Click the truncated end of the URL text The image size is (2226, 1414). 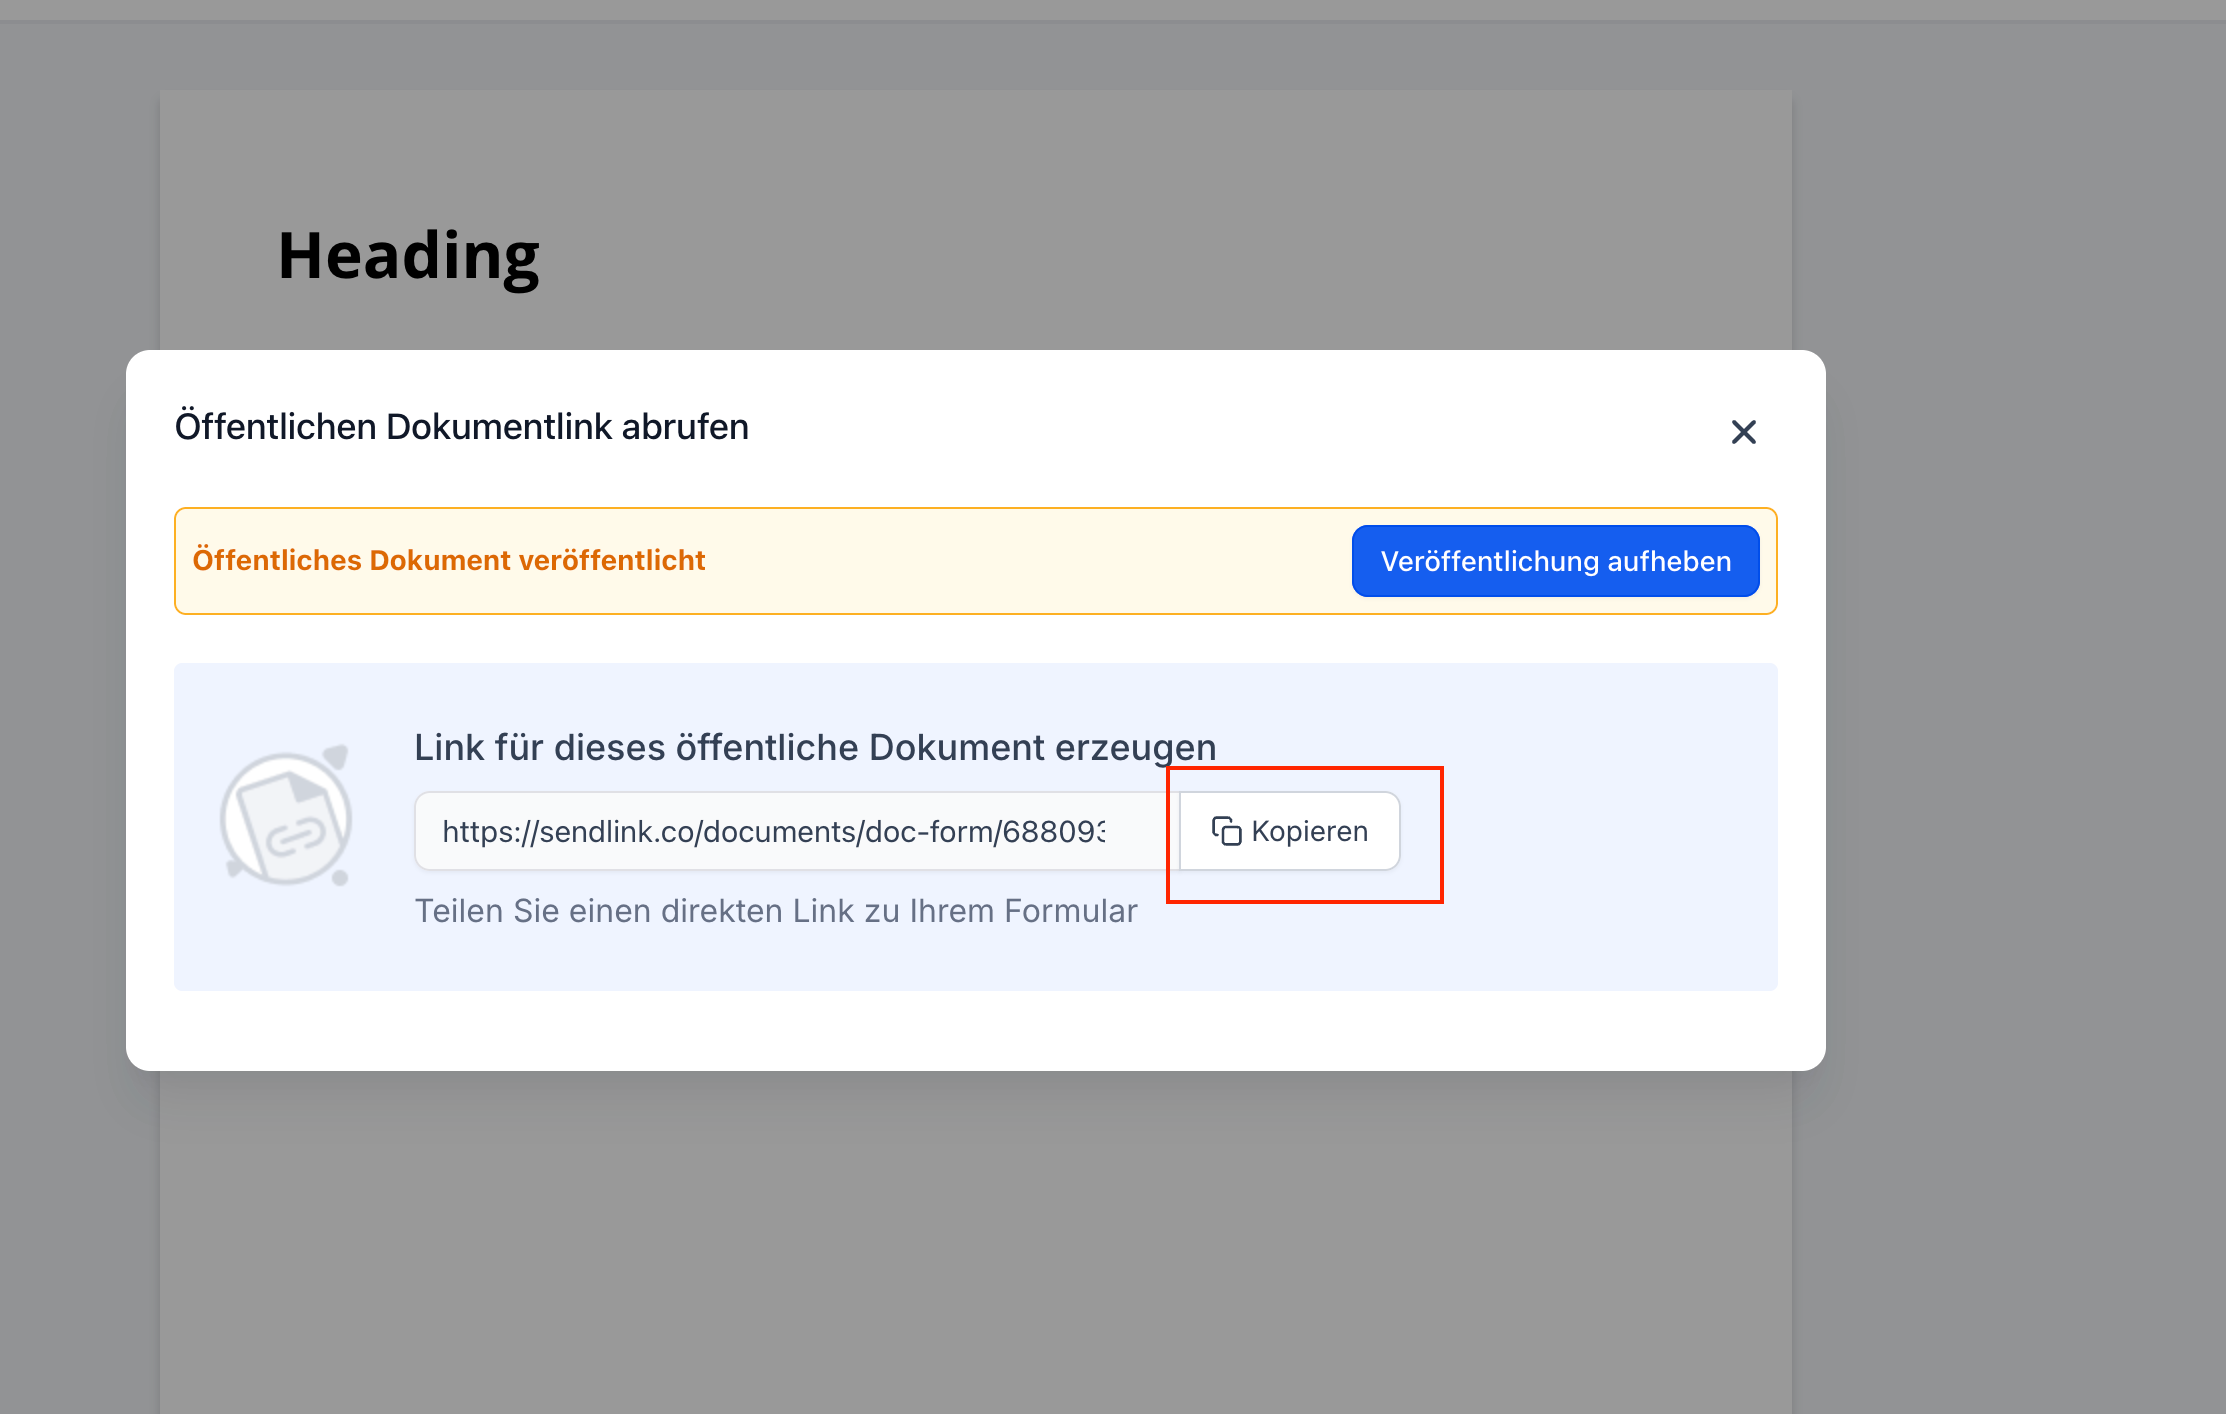1090,831
